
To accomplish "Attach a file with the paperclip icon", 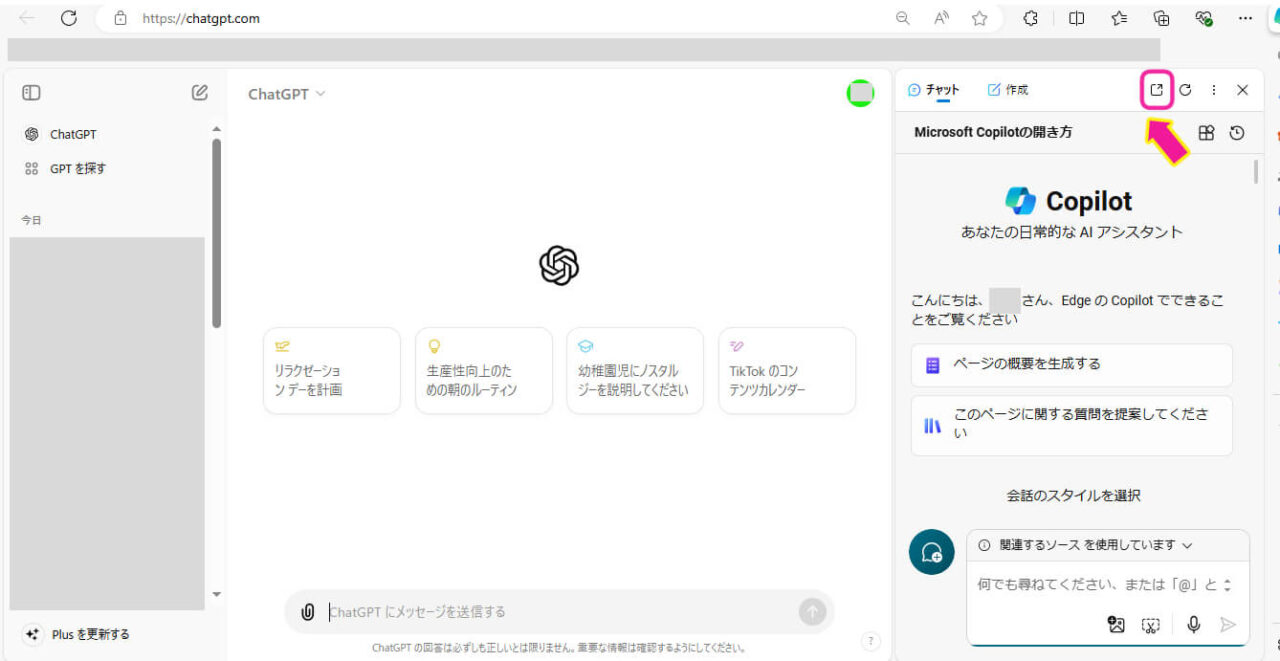I will [308, 612].
